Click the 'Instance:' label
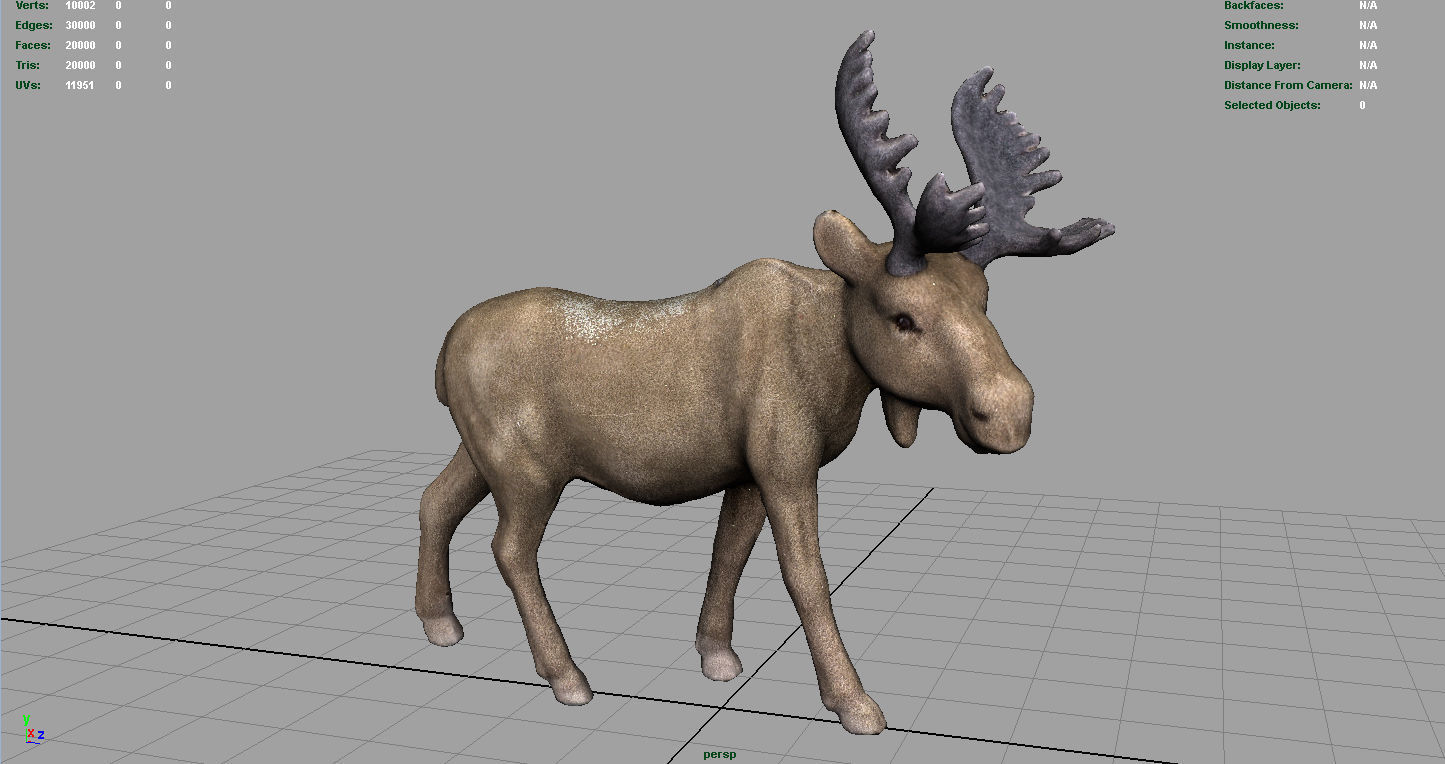The width and height of the screenshot is (1445, 764). (1249, 45)
